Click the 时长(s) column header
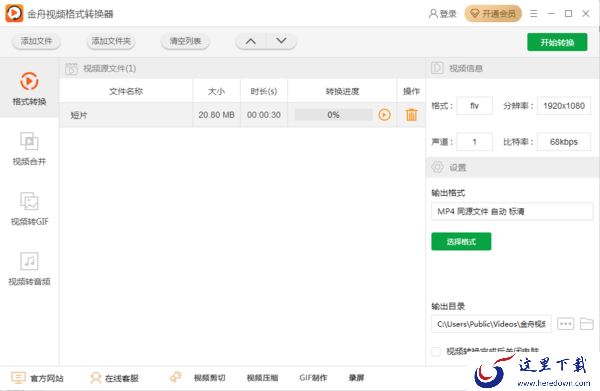Screen dimensions: 600x391 pyautogui.click(x=264, y=91)
